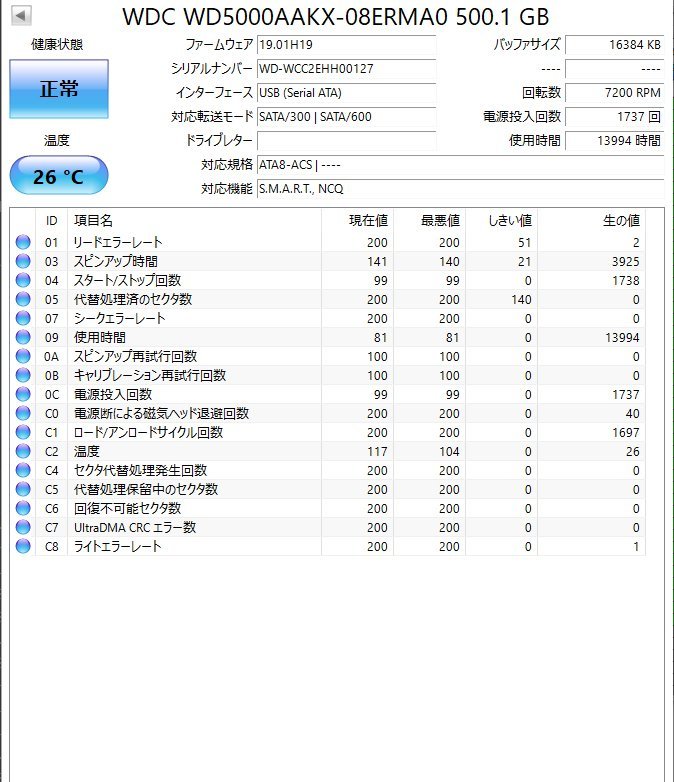The image size is (674, 782).
Task: Click the status orb for C0 row
Action: [x=23, y=413]
